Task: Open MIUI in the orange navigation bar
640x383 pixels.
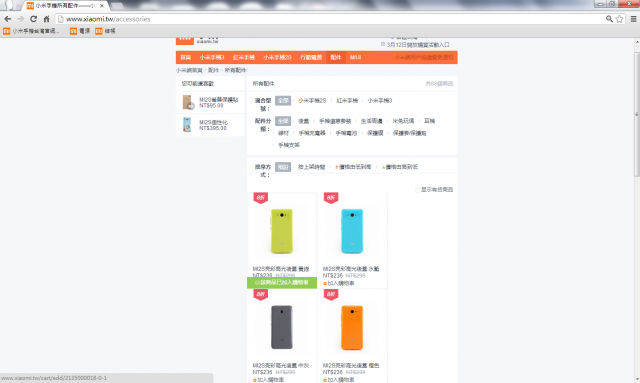Action: click(356, 58)
